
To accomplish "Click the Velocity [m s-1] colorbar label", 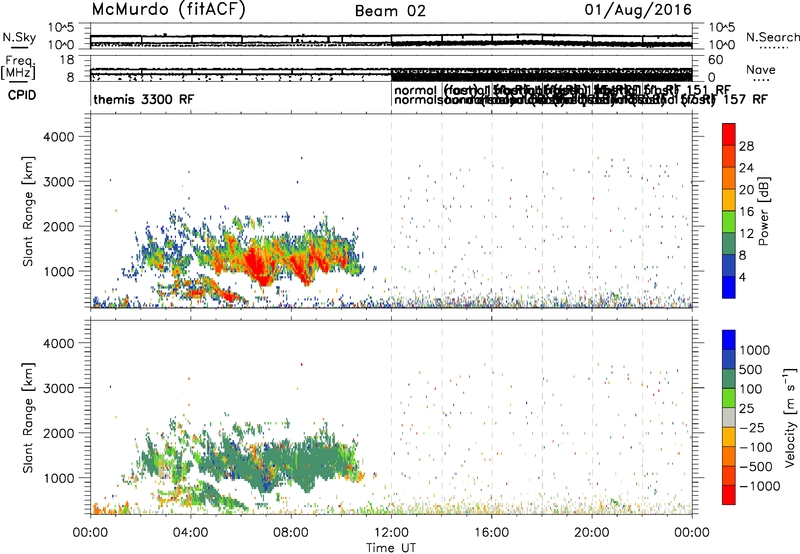I will click(x=790, y=417).
